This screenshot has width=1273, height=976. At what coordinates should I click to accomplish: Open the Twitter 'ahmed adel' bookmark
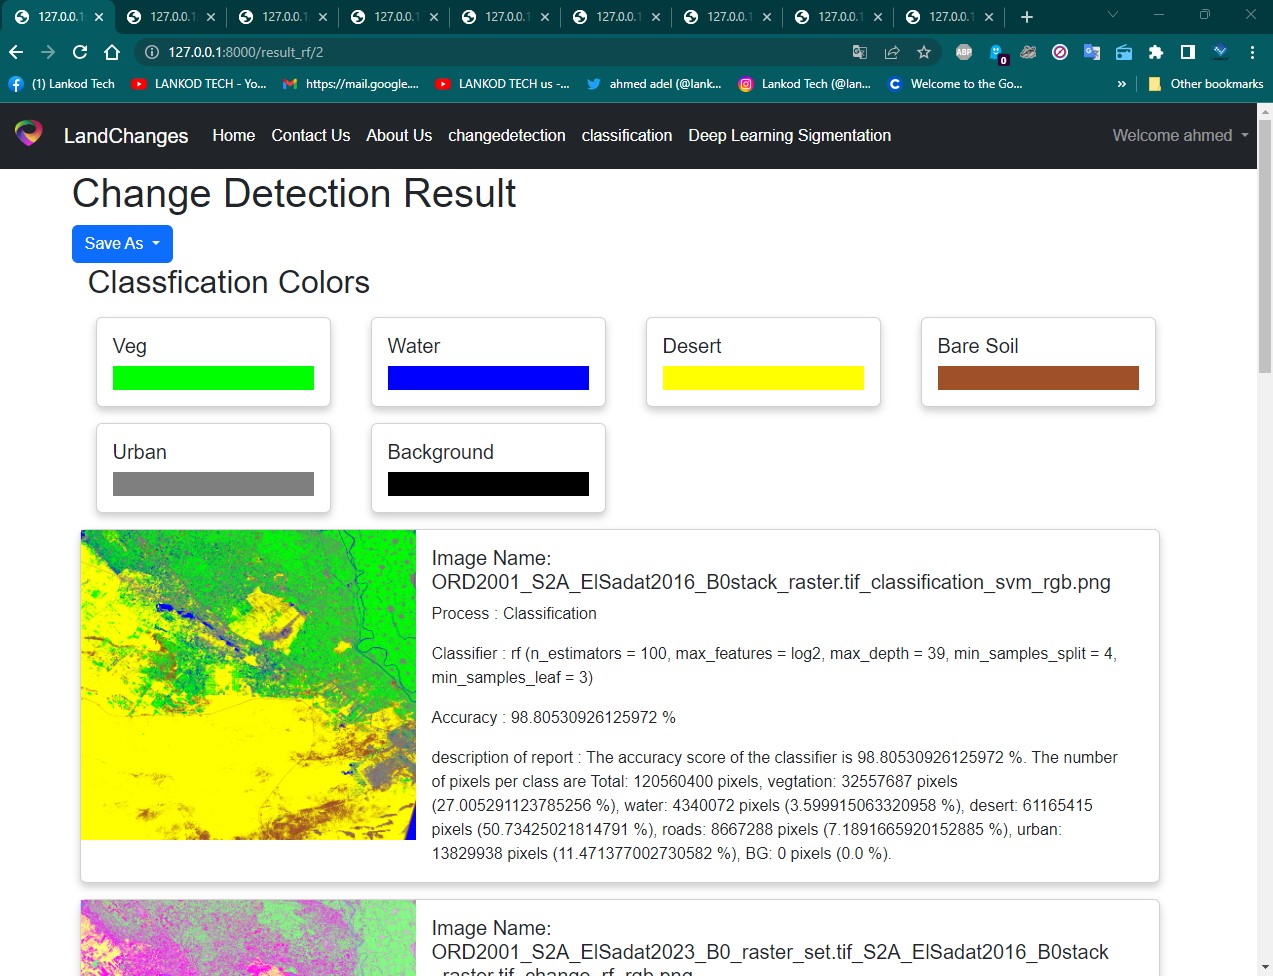(x=654, y=84)
